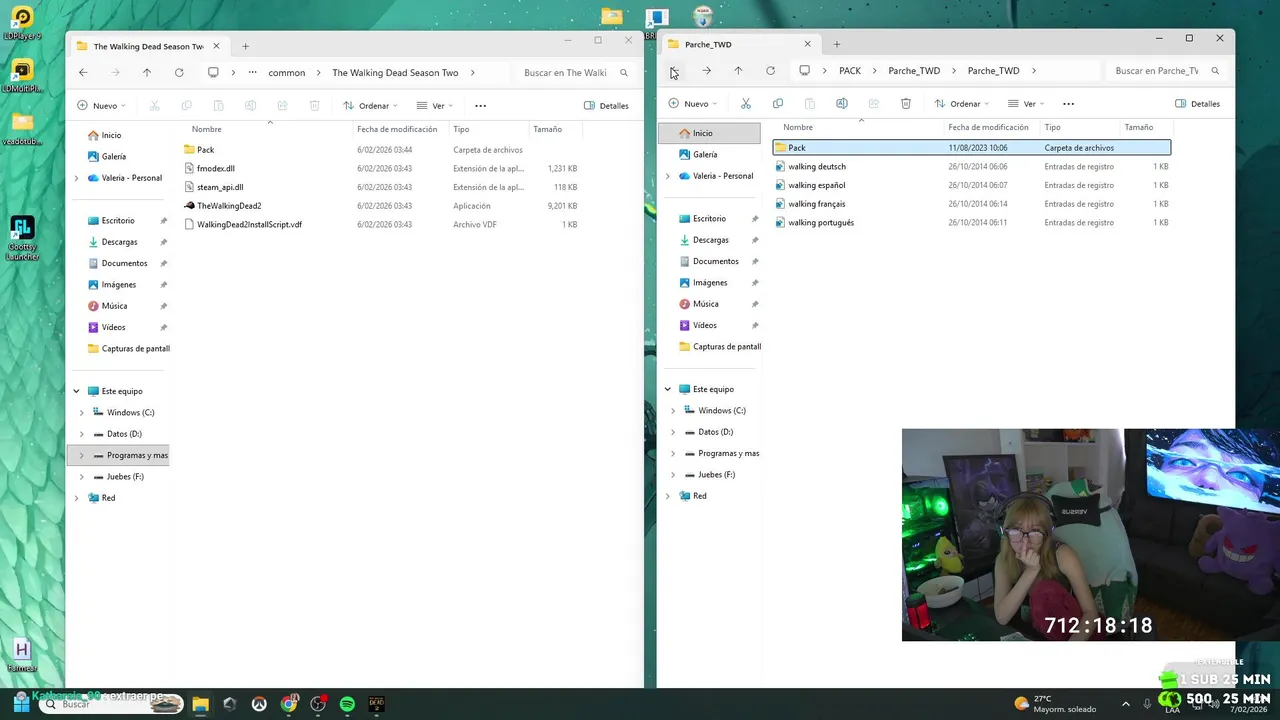
Task: Sort by Fecha de modificación in left window
Action: tap(397, 129)
